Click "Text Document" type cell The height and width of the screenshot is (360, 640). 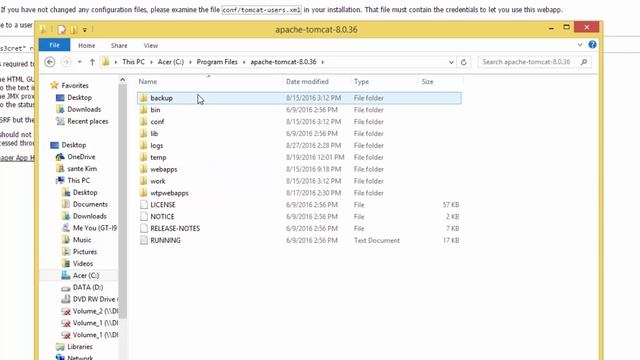[377, 240]
